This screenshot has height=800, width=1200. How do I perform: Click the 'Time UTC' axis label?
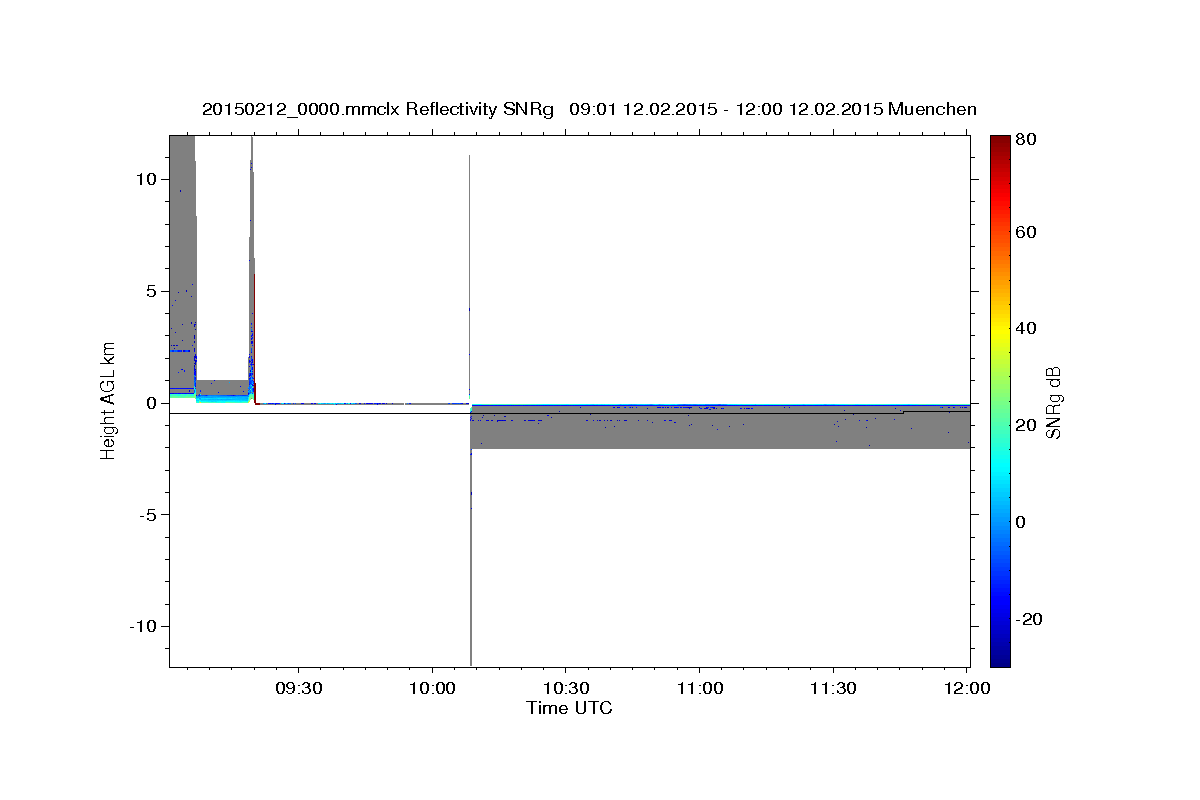click(569, 708)
